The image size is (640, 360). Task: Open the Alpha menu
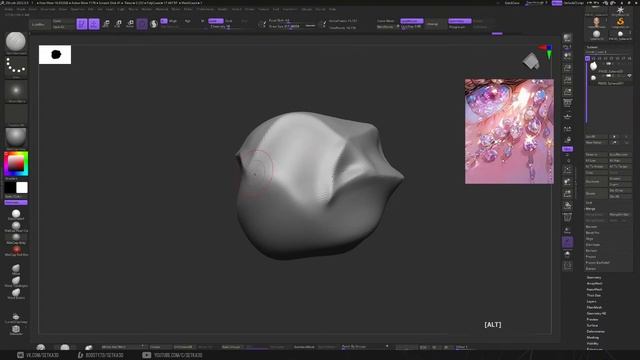click(9, 9)
